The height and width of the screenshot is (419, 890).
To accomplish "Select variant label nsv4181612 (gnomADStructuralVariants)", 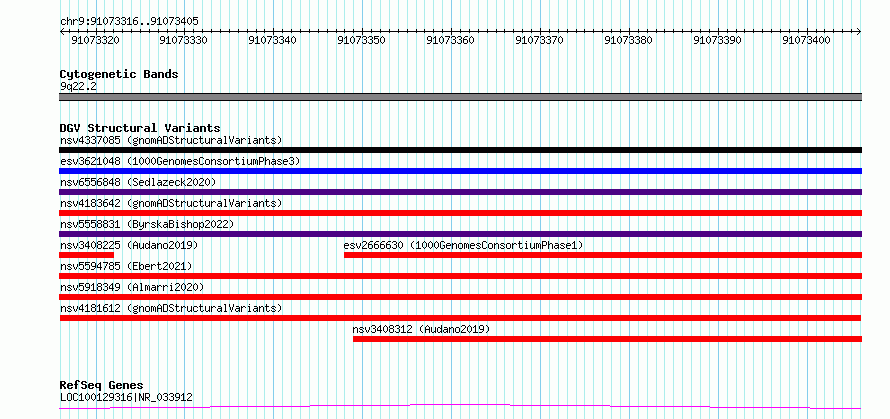I will 171,308.
